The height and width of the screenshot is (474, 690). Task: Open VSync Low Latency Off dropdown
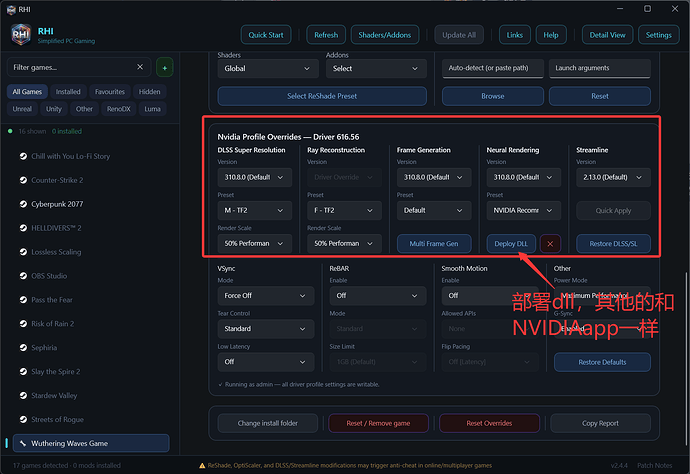266,362
